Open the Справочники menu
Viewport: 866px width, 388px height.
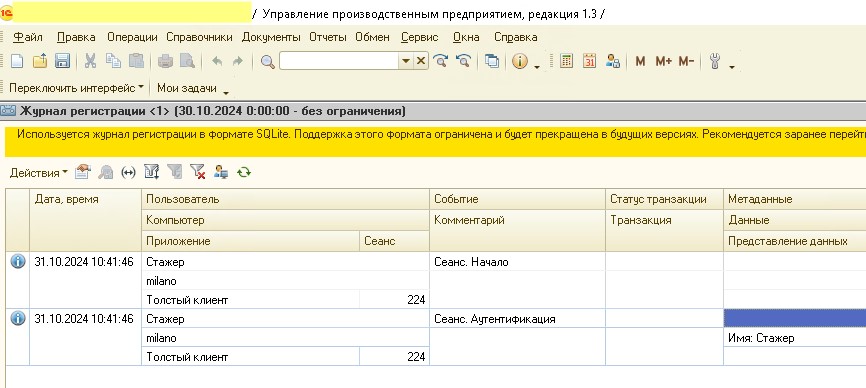(x=199, y=37)
